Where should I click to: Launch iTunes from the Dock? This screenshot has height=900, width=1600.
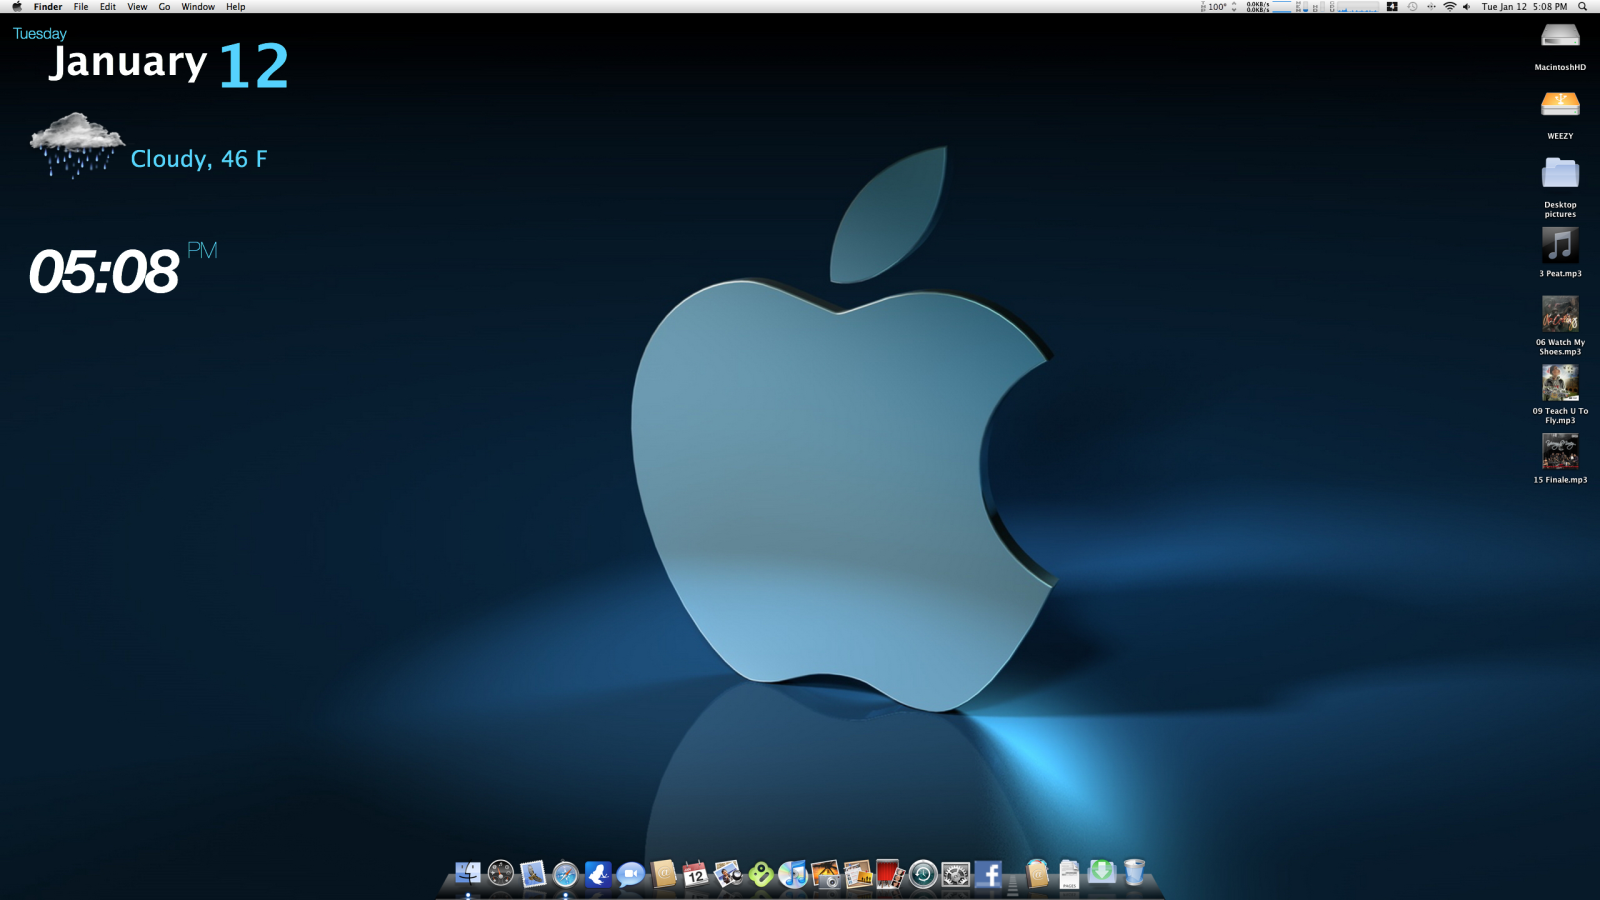pyautogui.click(x=793, y=874)
